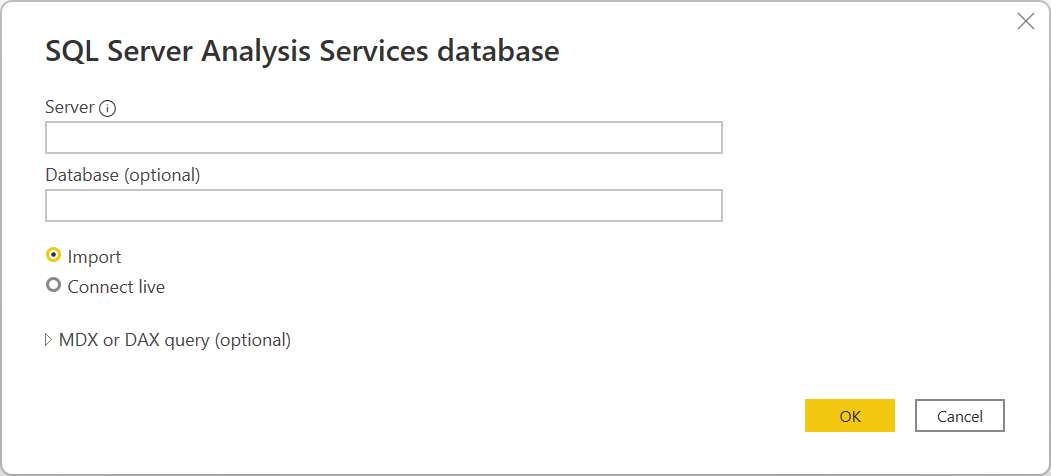Close the dialog with the X icon
The image size is (1051, 476).
(1025, 21)
